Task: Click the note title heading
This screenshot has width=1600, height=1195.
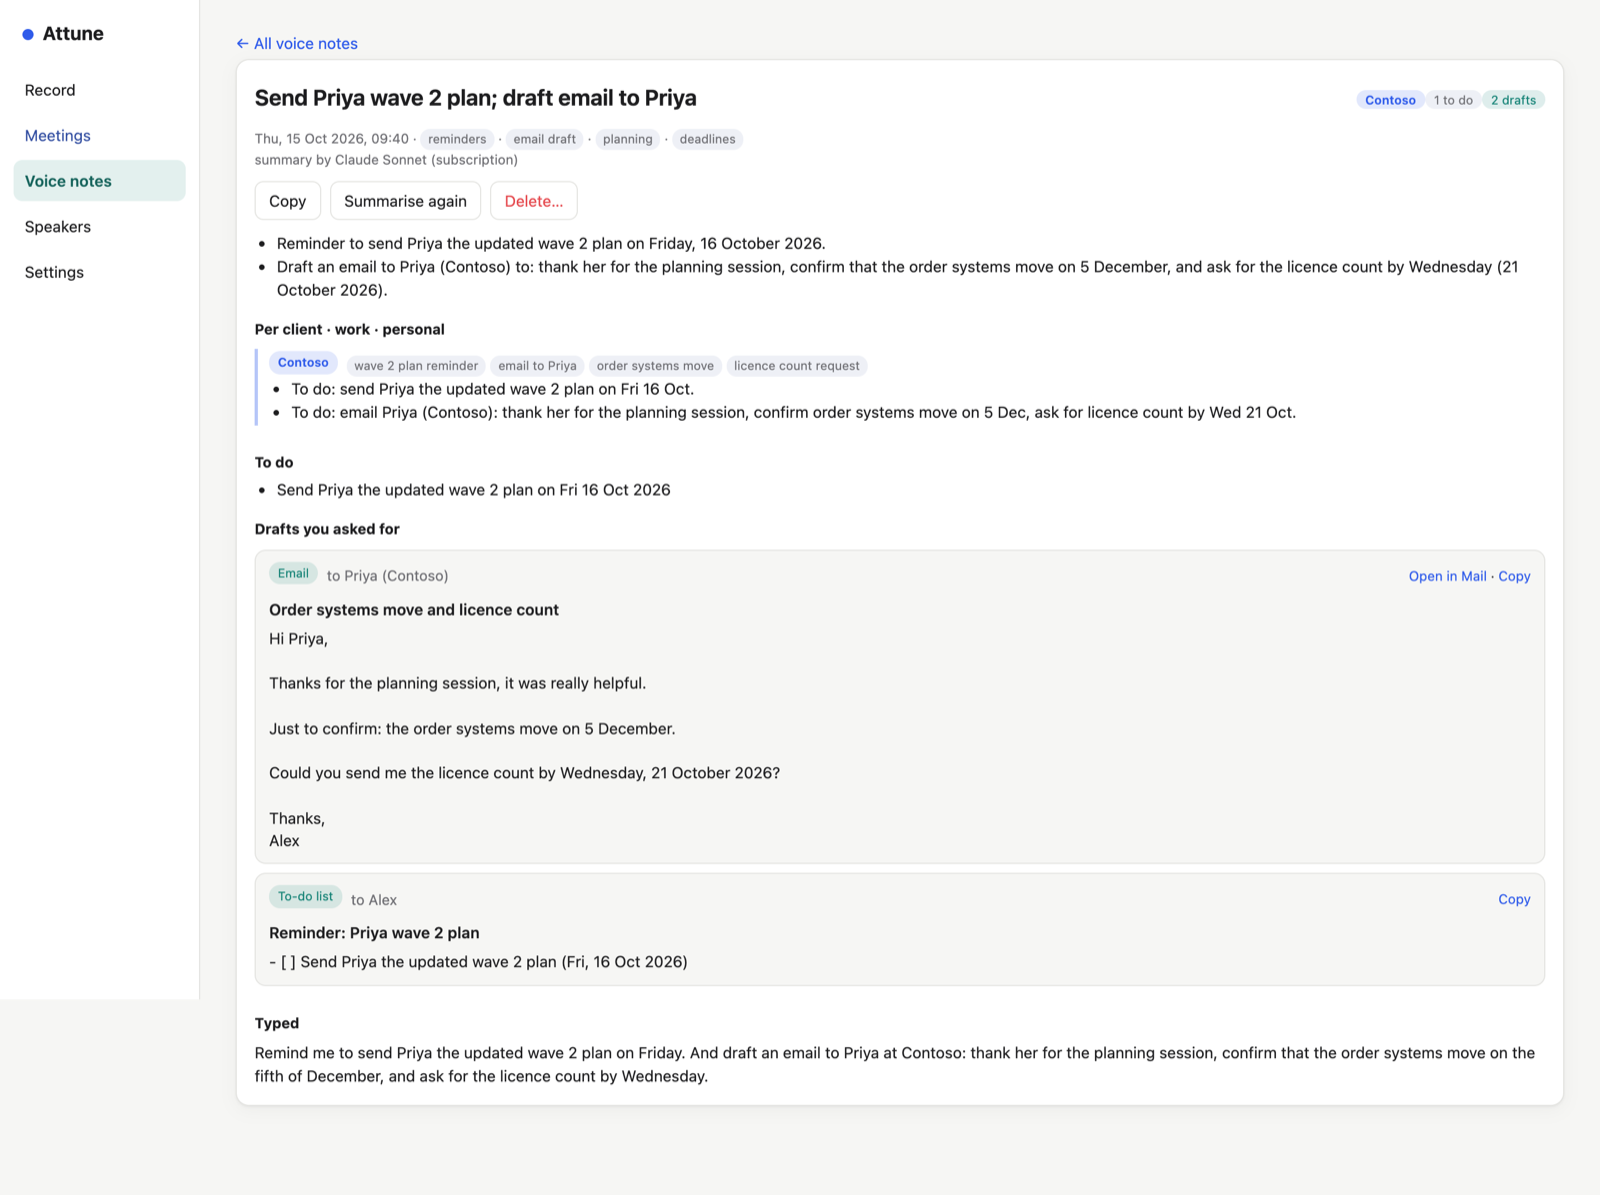Action: tap(475, 98)
